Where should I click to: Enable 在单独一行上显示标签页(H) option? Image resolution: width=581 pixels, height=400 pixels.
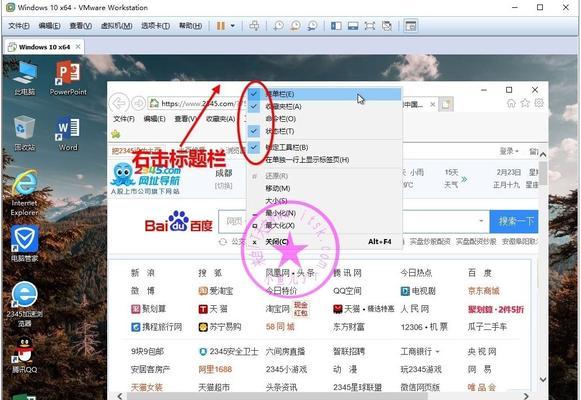pyautogui.click(x=325, y=160)
